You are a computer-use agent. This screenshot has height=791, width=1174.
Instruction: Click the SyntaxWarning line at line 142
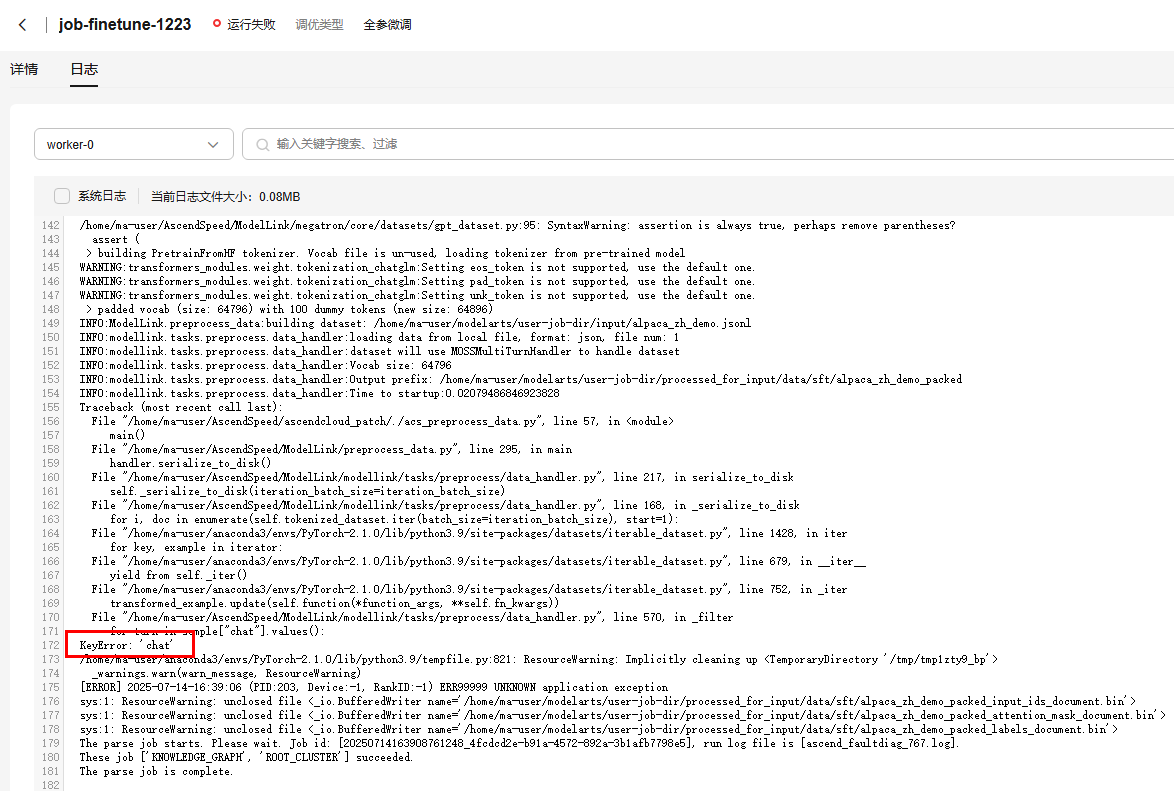point(516,226)
